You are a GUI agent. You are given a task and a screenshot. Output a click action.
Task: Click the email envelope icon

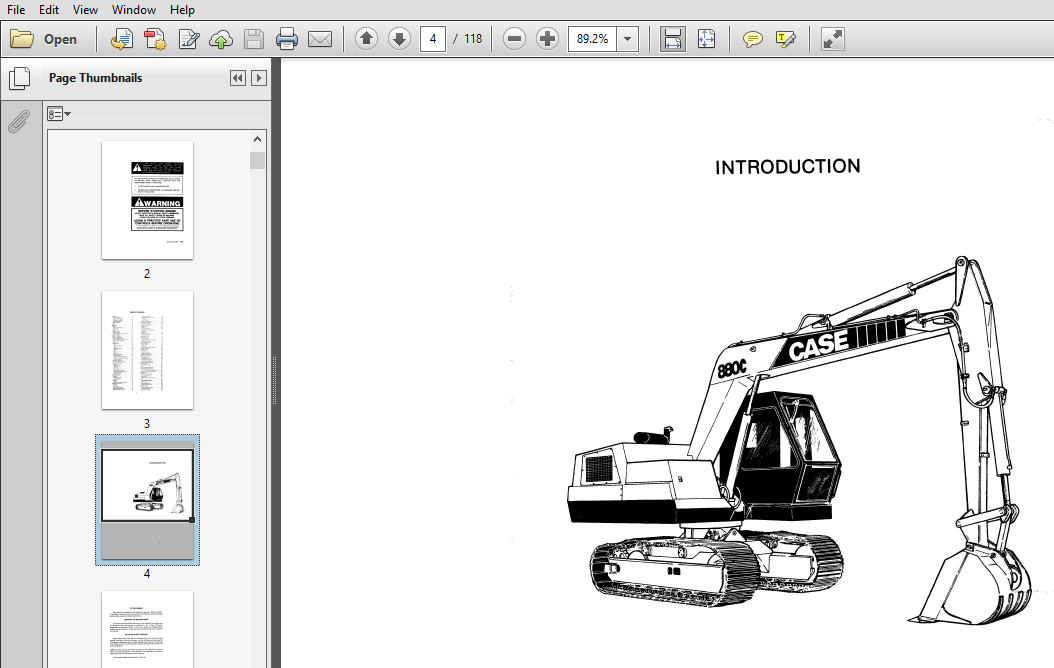[320, 39]
